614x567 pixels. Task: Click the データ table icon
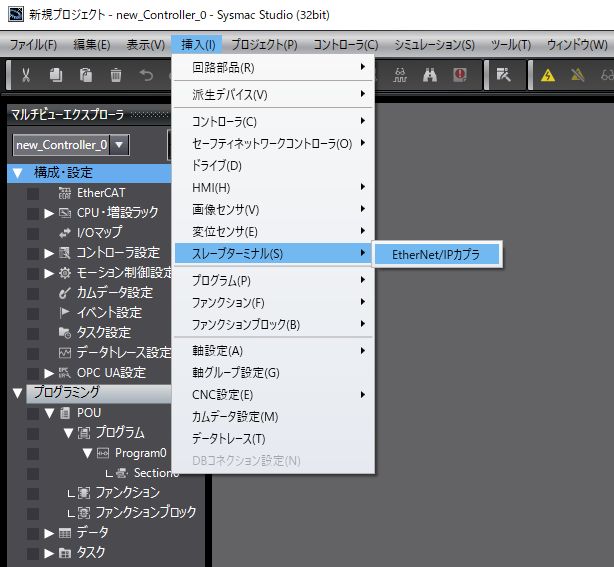point(65,533)
